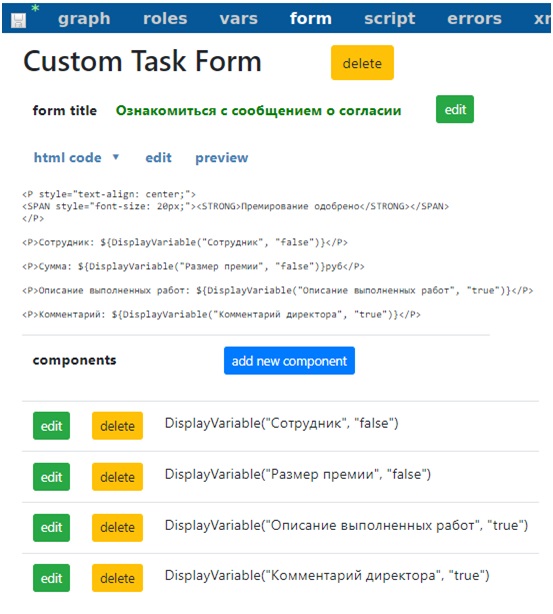Screen dimensions: 553x614
Task: Edit the Размер премии component
Action: [x=51, y=477]
